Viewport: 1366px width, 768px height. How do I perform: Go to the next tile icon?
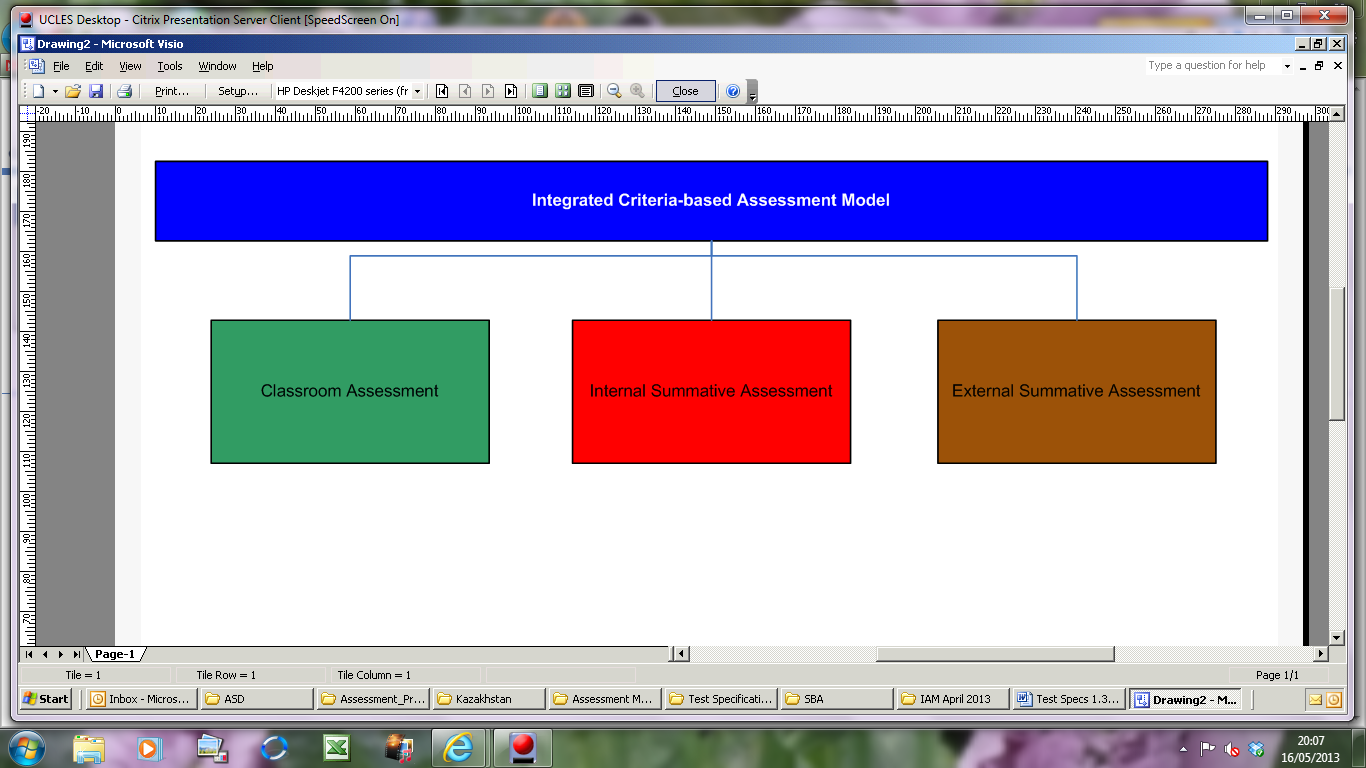[488, 91]
